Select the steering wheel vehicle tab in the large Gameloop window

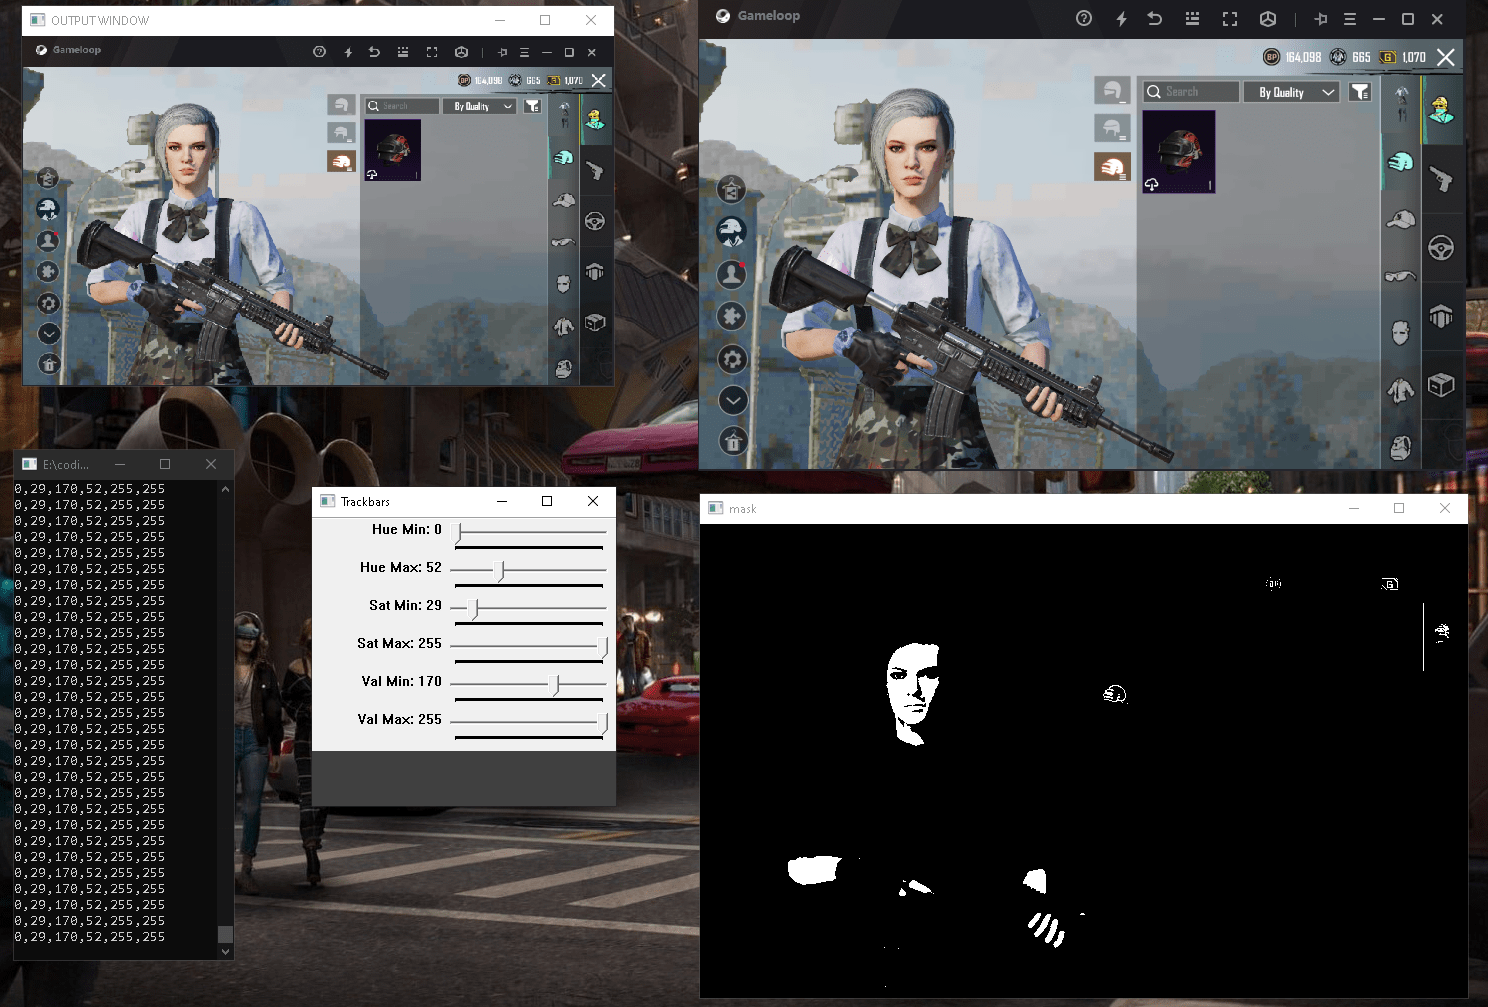(1441, 247)
